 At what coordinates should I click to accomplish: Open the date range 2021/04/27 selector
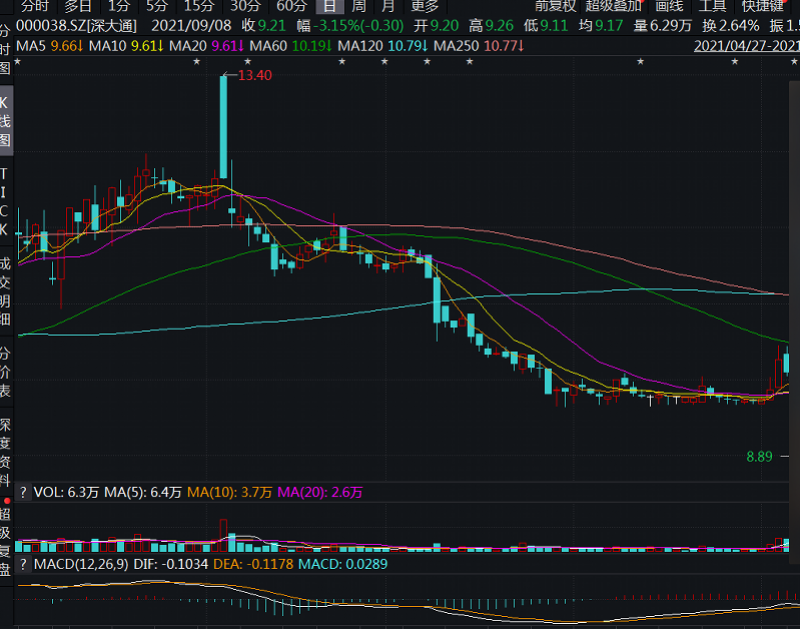coord(746,45)
